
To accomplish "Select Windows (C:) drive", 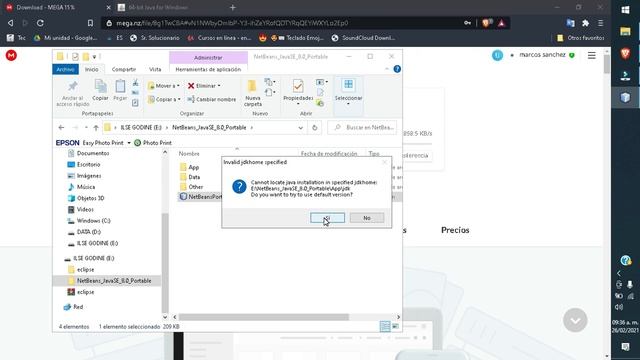I will pos(93,221).
